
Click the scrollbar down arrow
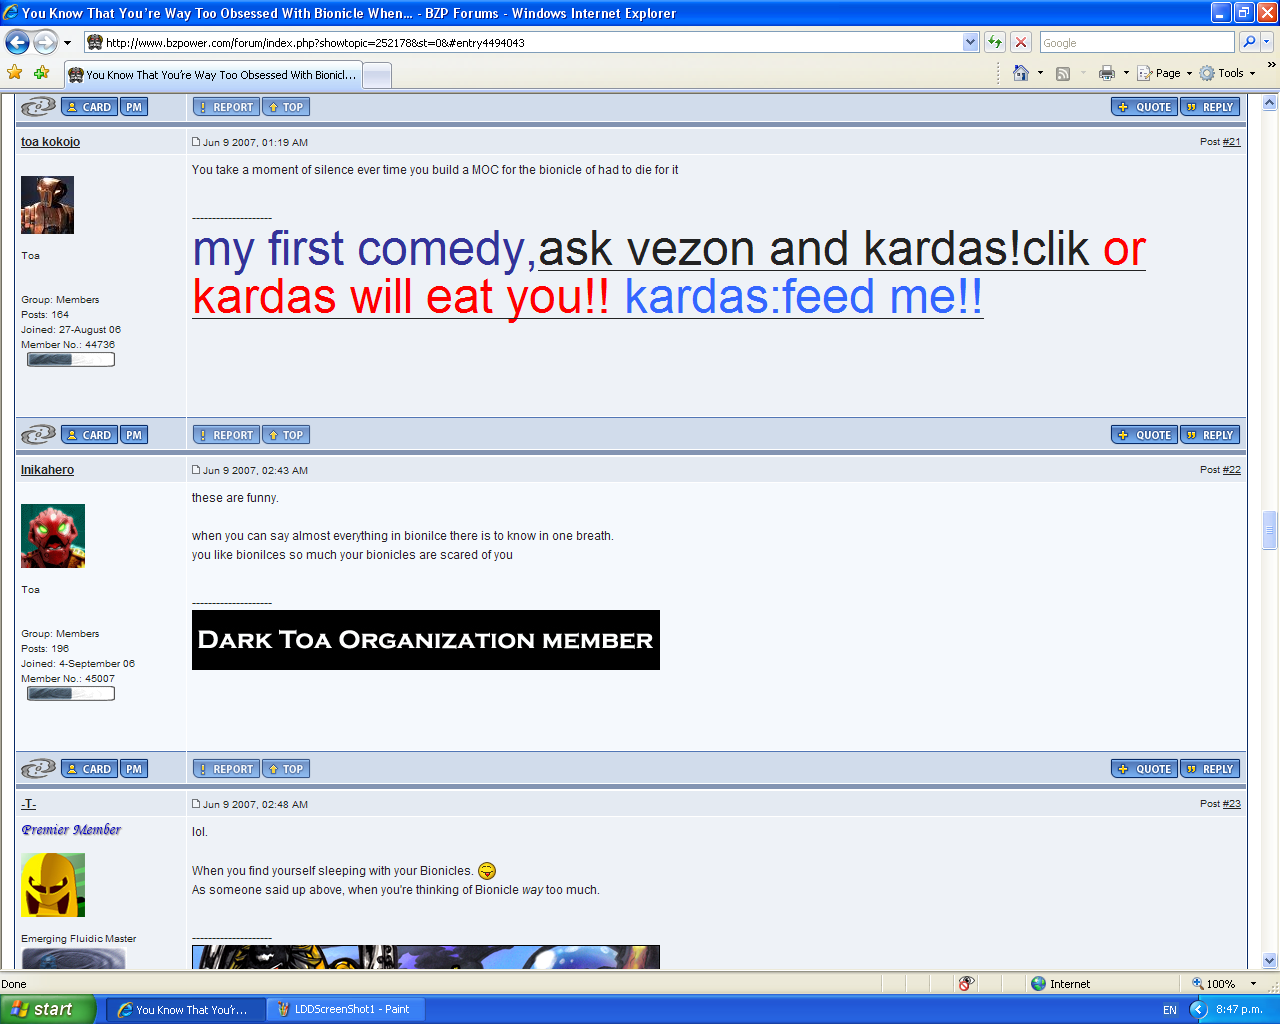1270,961
